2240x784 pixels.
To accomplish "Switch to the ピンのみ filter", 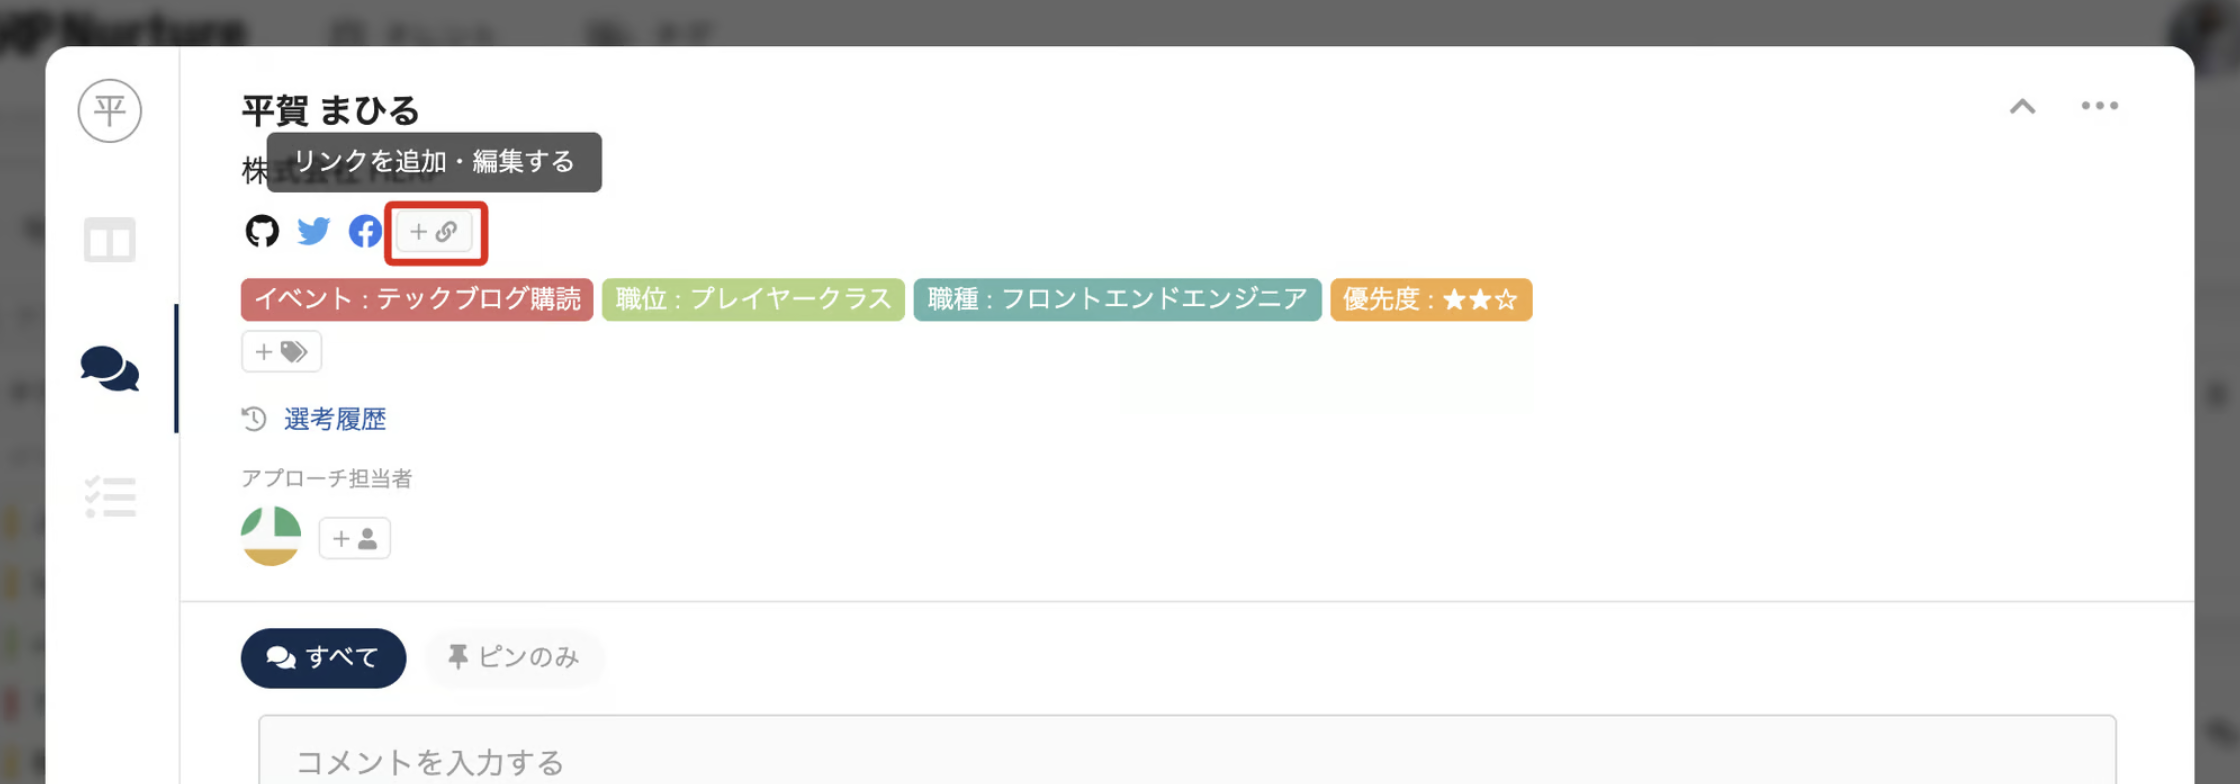I will click(x=514, y=657).
